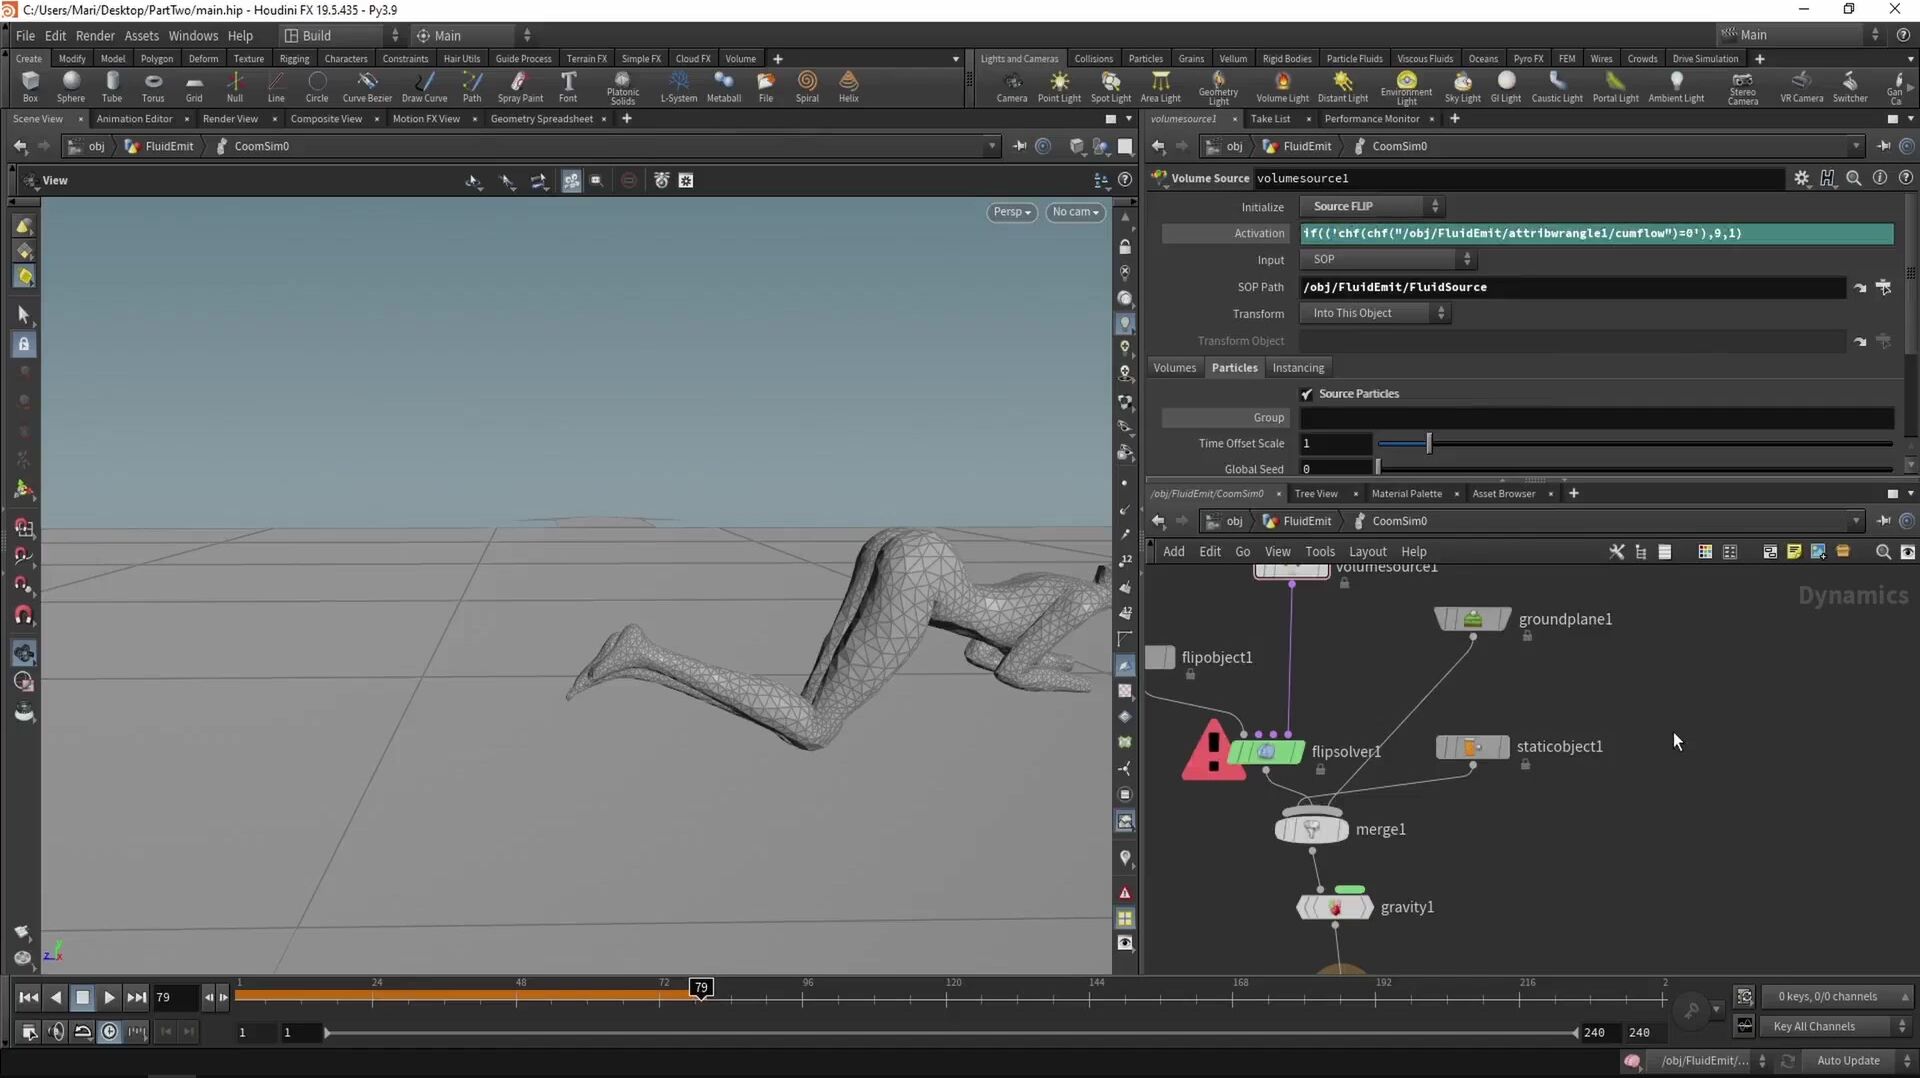Viewport: 1920px width, 1078px height.
Task: Expand the Transform Into This Object dropdown
Action: [x=1375, y=313]
